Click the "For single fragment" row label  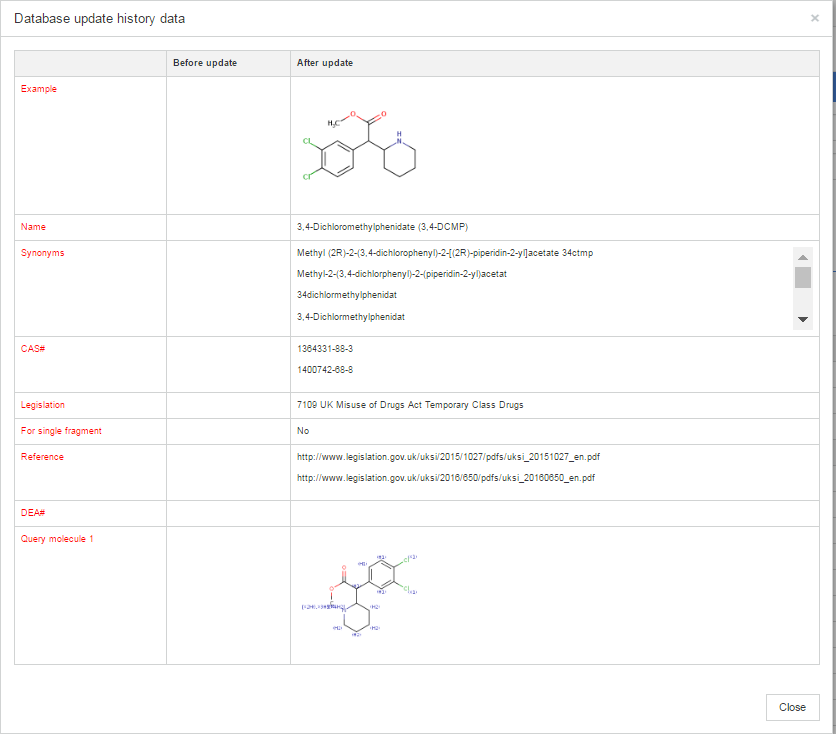(x=61, y=431)
